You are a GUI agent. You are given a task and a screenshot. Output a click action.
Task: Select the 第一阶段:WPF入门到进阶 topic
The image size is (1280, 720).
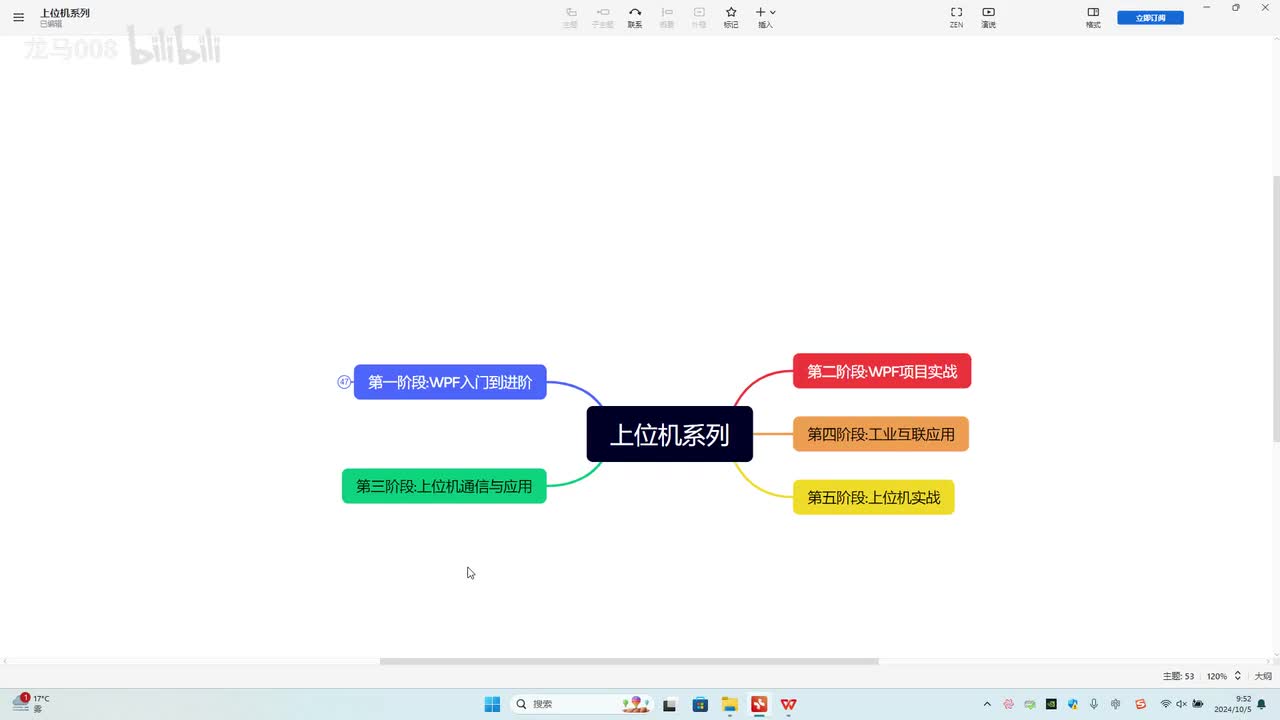[450, 382]
